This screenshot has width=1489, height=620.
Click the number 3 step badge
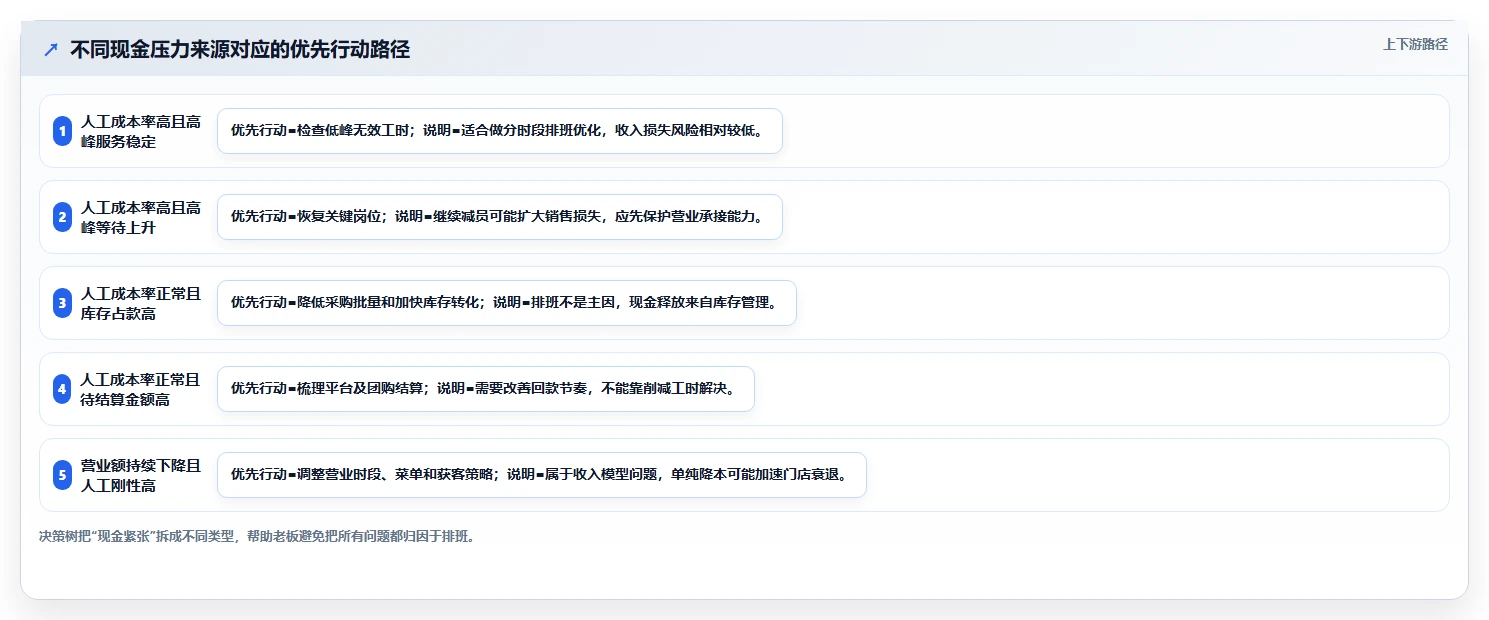63,303
